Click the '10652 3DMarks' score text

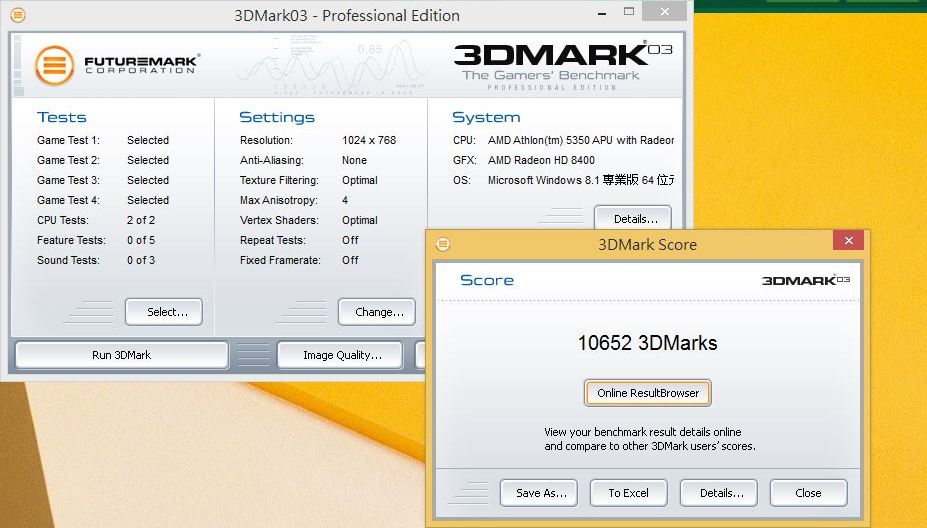click(x=647, y=343)
